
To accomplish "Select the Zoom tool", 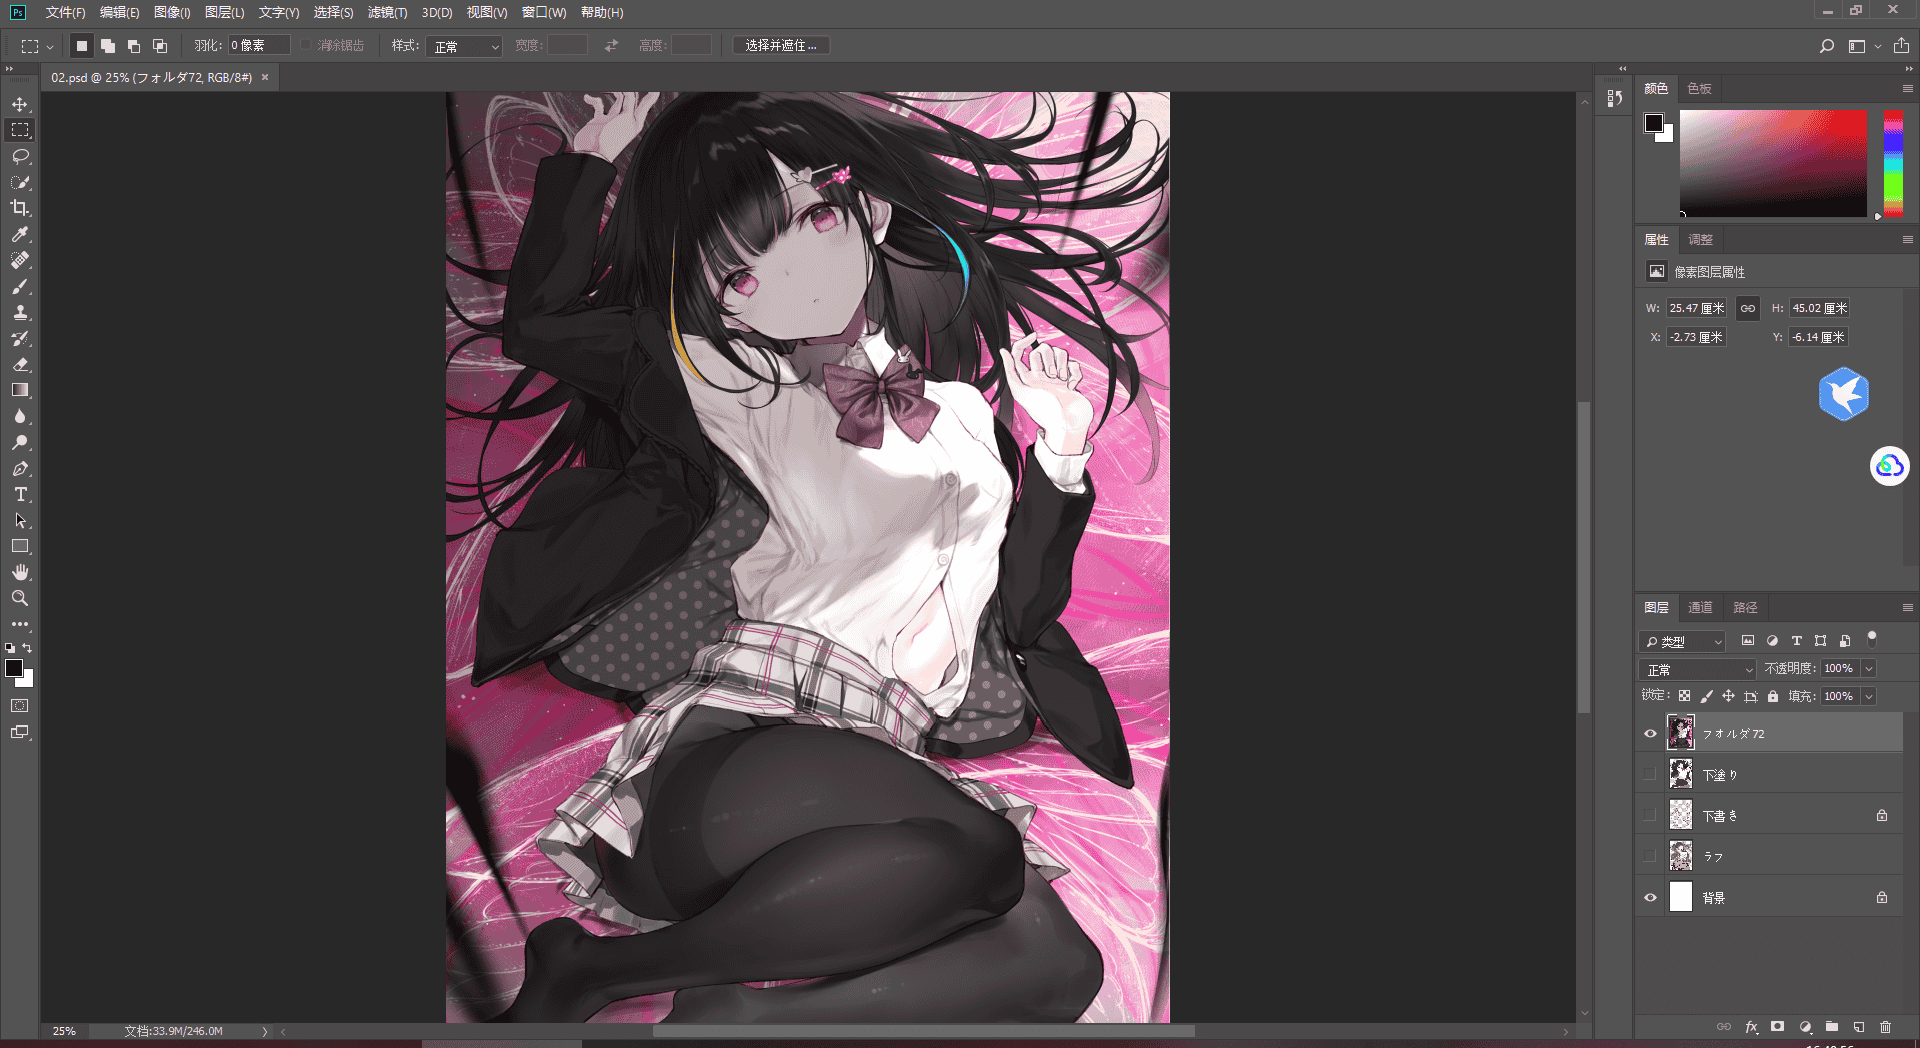I will [x=20, y=598].
